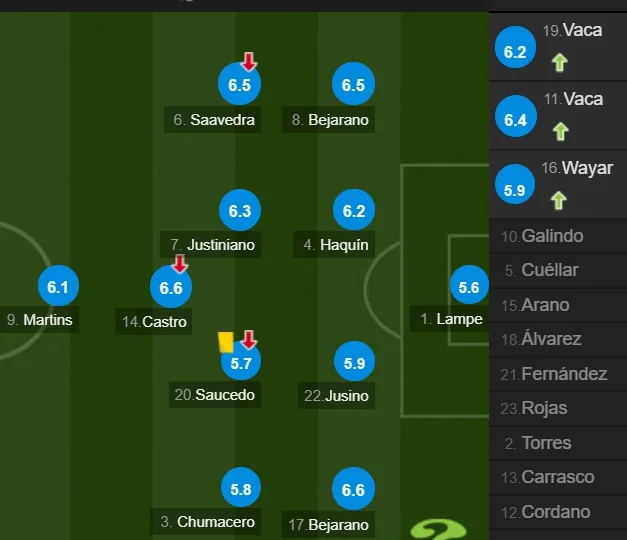The image size is (627, 540).
Task: Open 3. Chumacero player label
Action: coord(206,522)
